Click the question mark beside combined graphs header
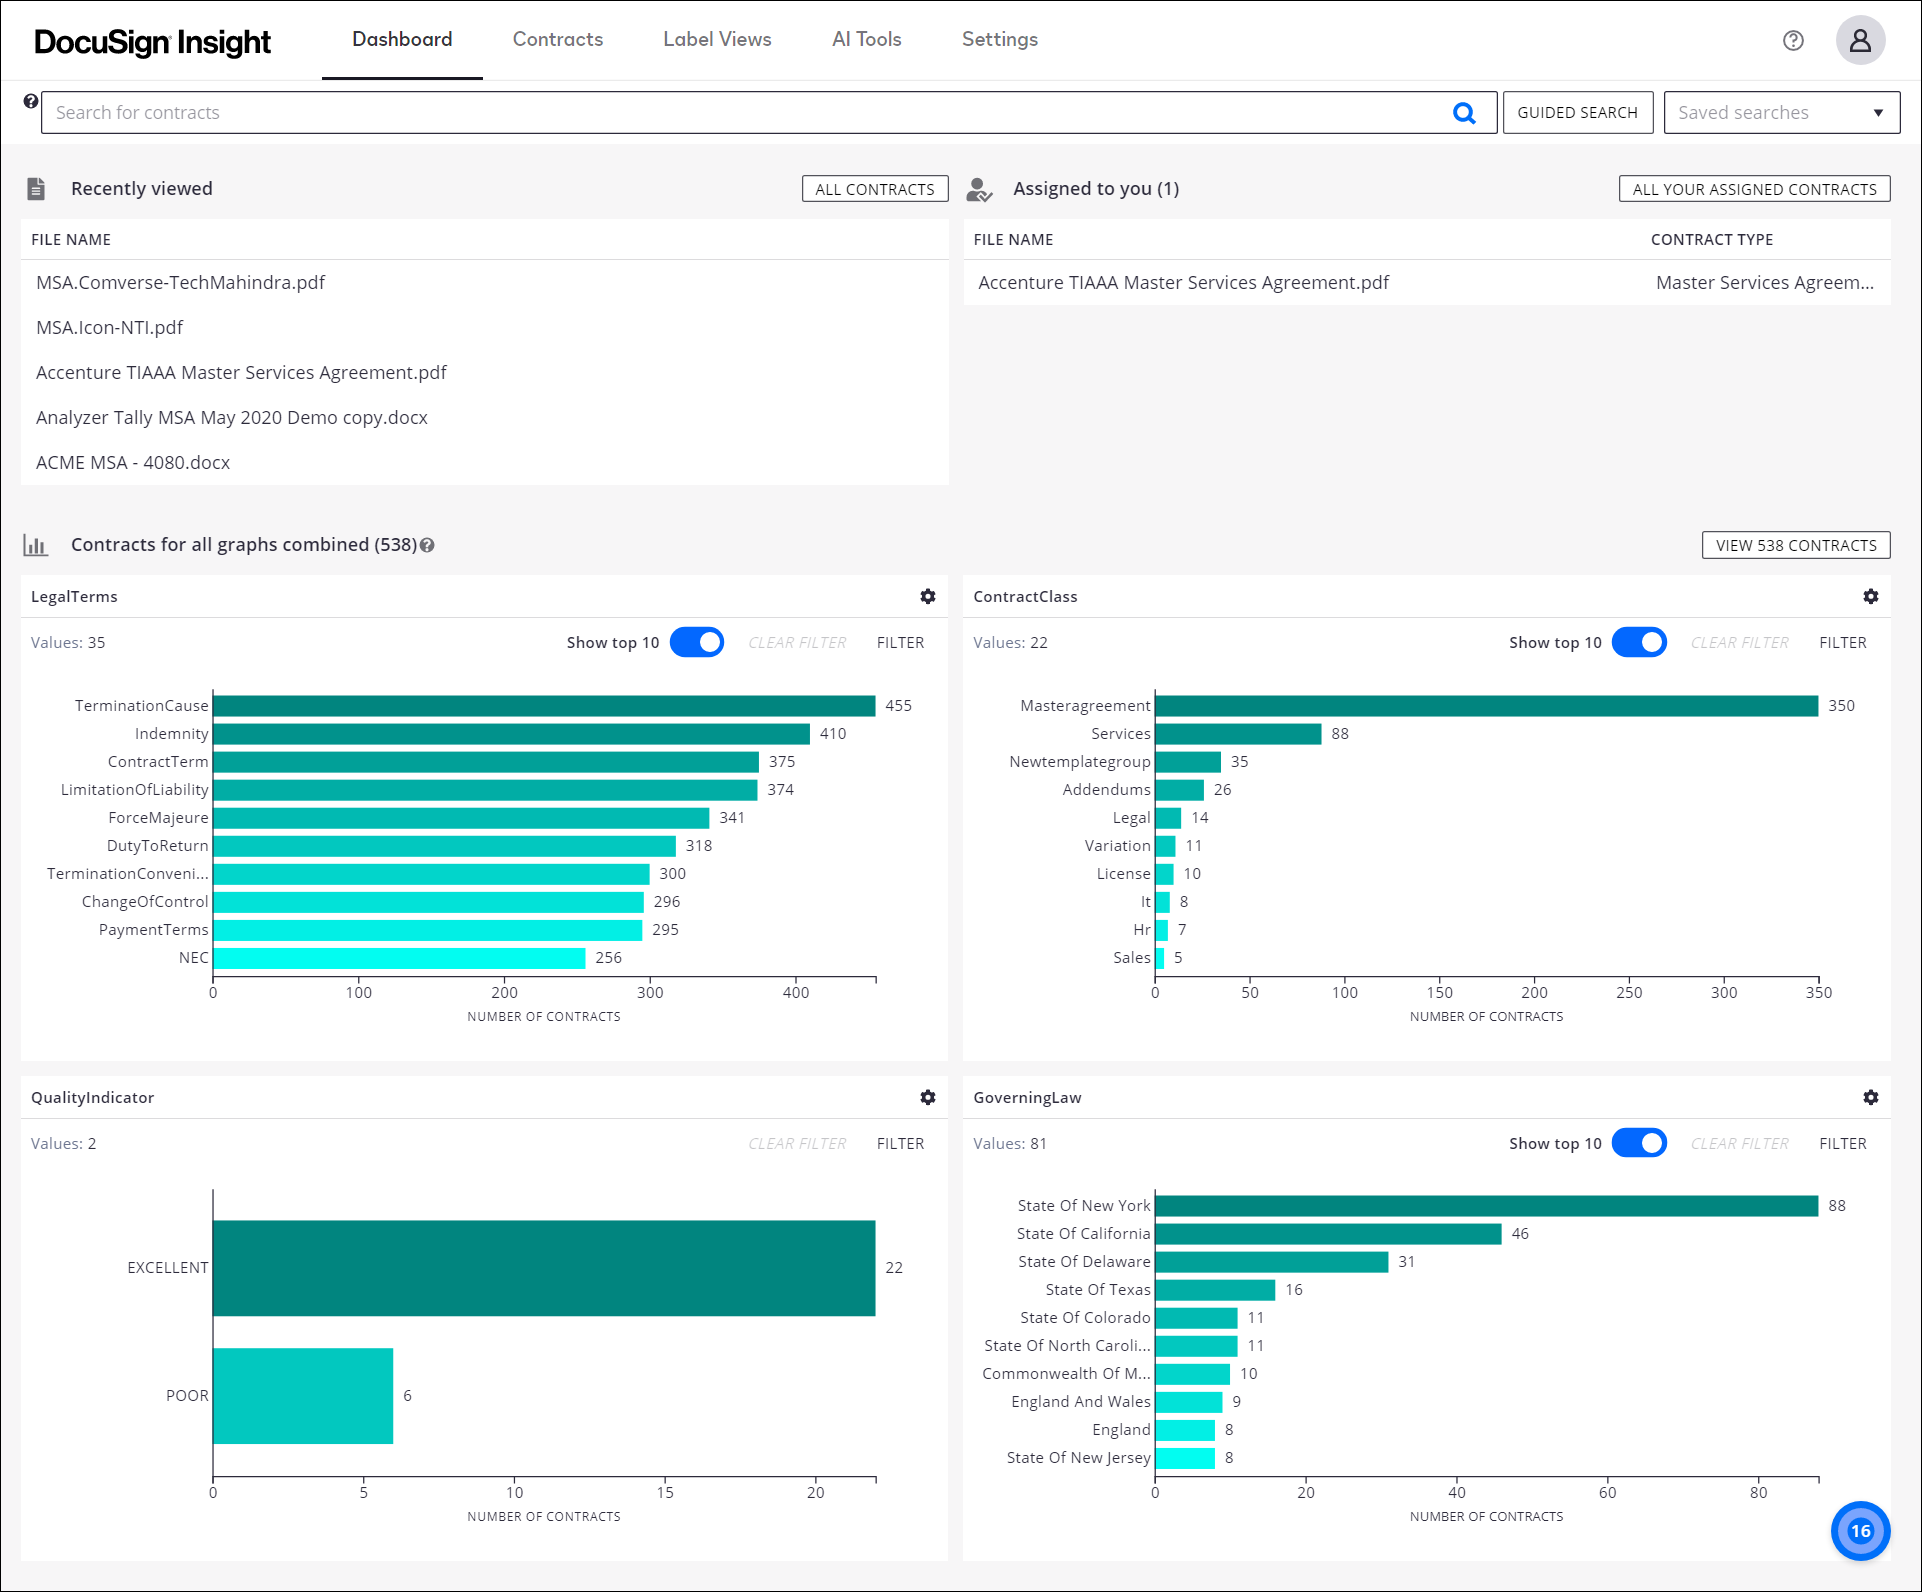This screenshot has height=1592, width=1922. pos(427,546)
